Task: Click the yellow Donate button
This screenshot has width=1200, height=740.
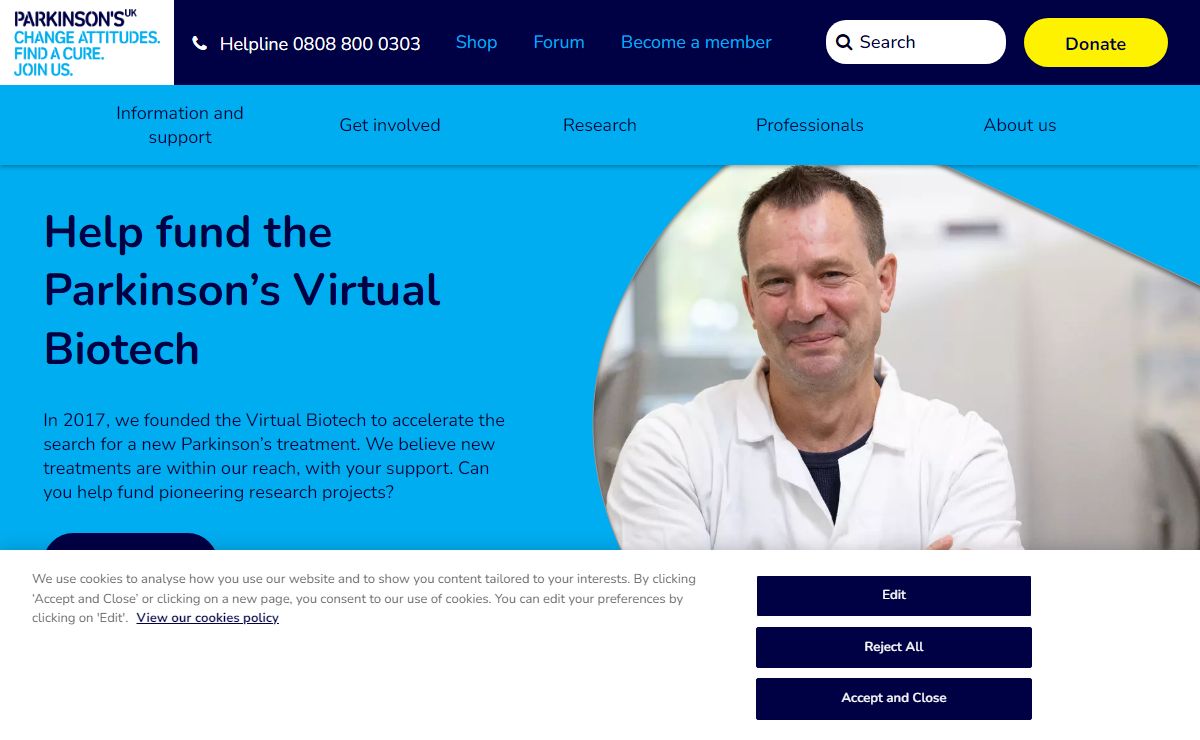Action: click(1096, 43)
